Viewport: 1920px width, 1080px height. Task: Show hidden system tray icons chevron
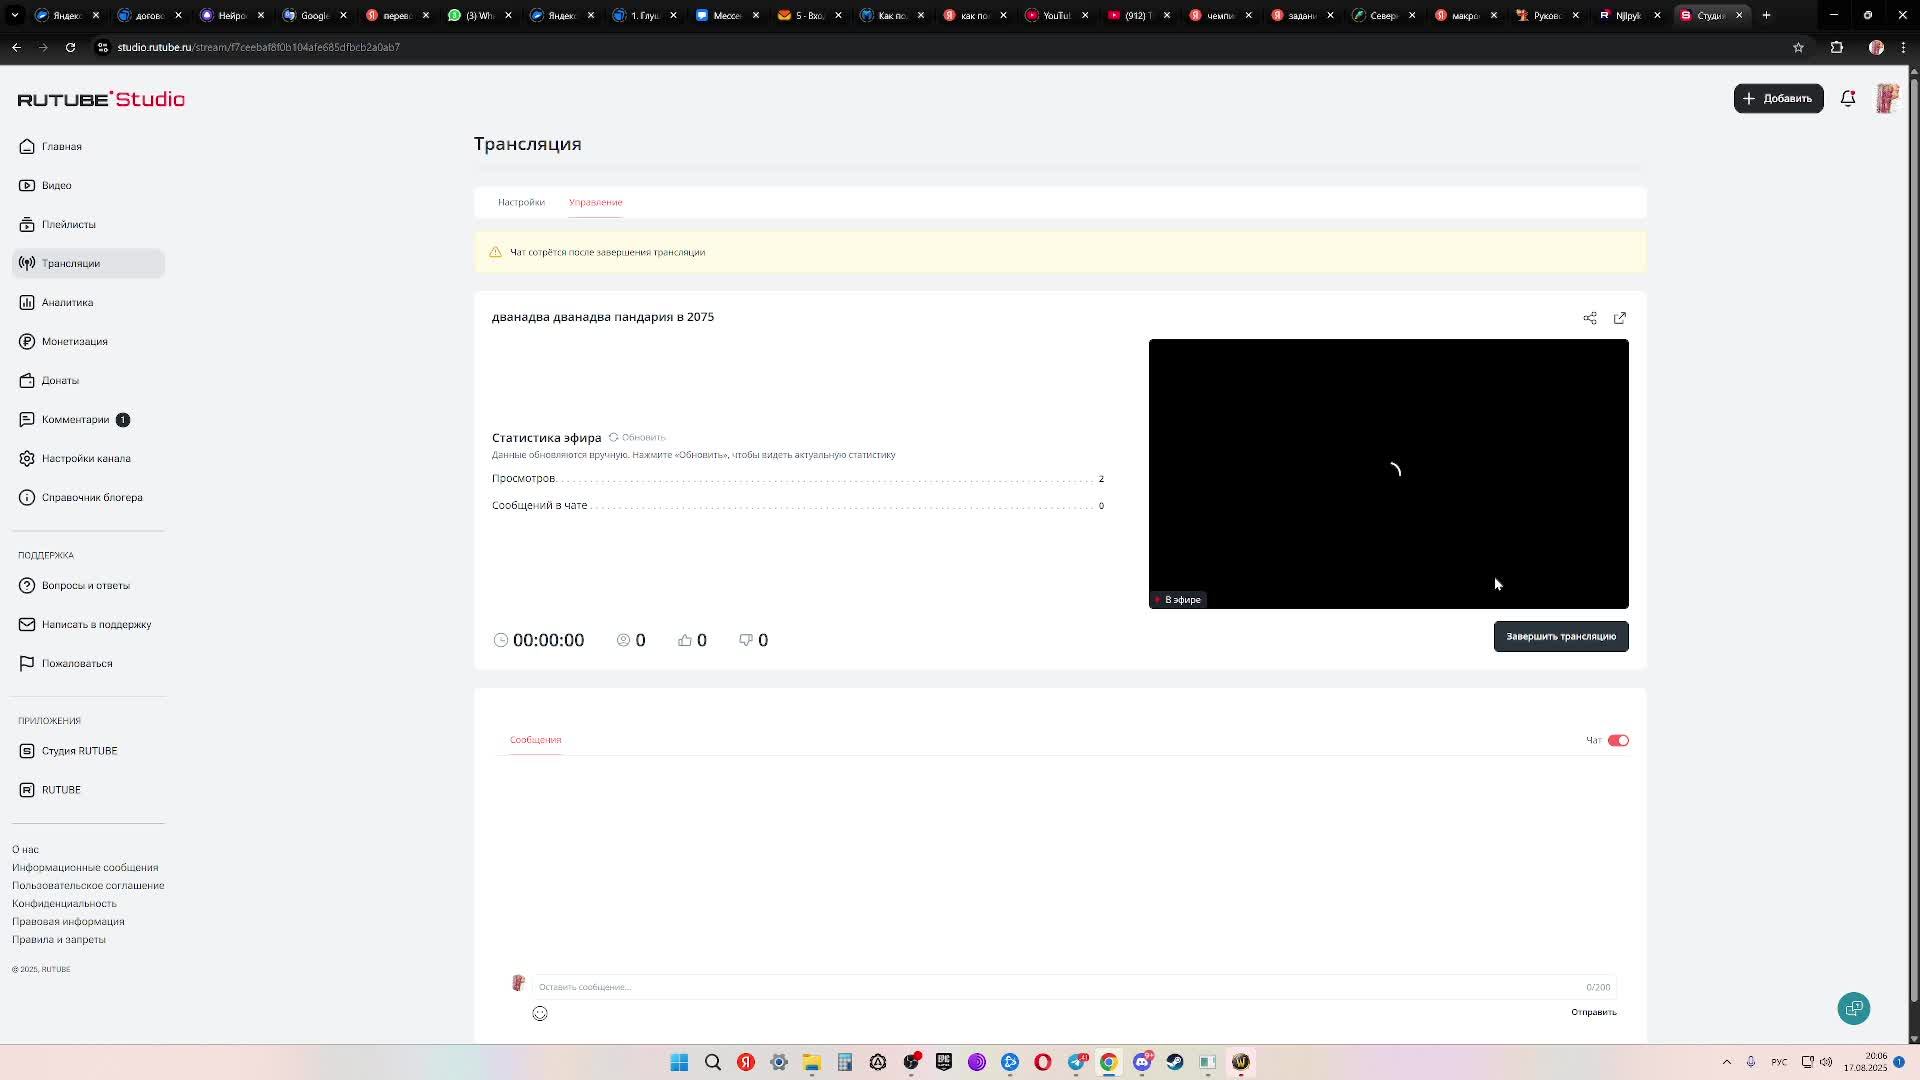point(1726,1062)
